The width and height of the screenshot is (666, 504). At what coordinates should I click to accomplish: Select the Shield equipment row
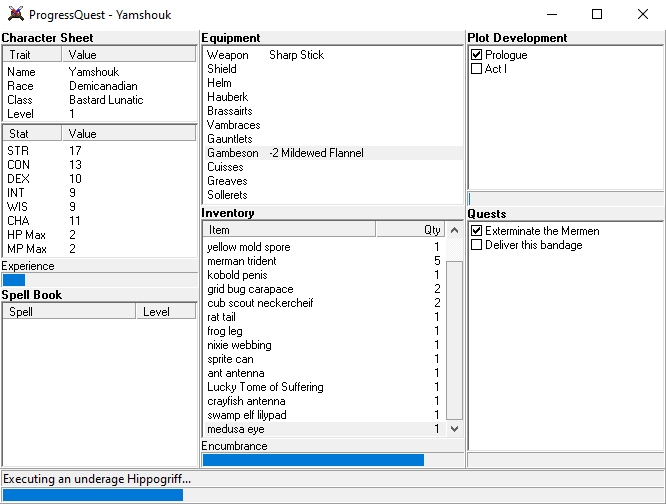(333, 69)
